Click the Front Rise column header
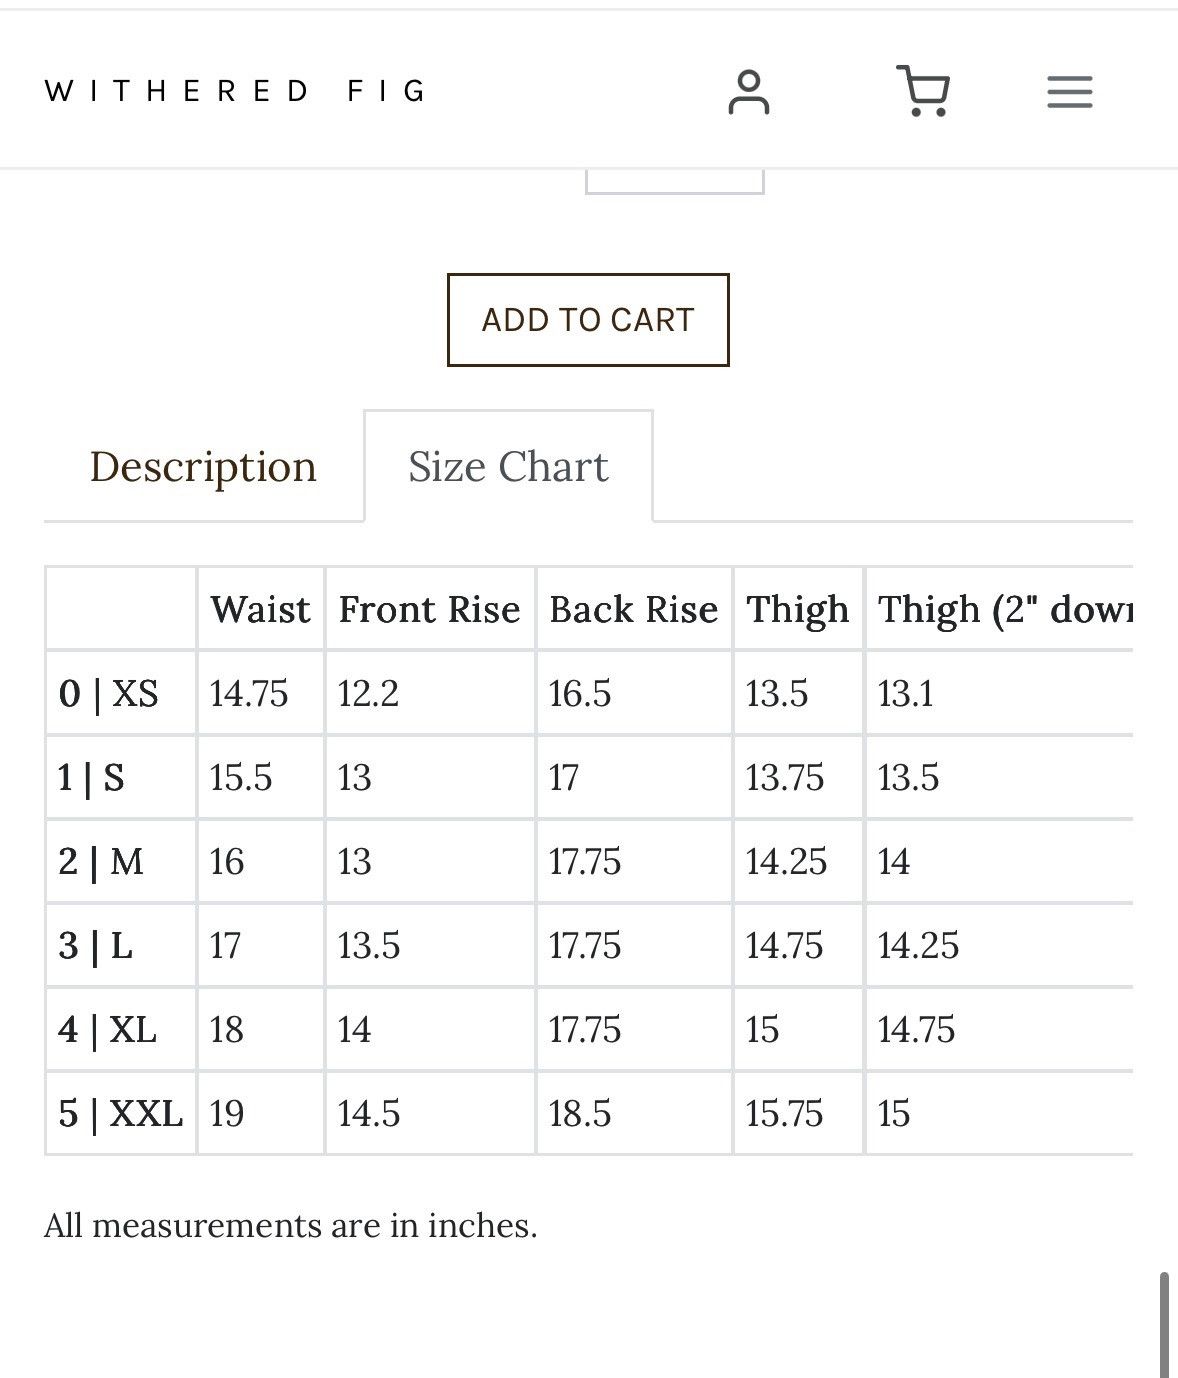The height and width of the screenshot is (1378, 1178). pyautogui.click(x=430, y=609)
